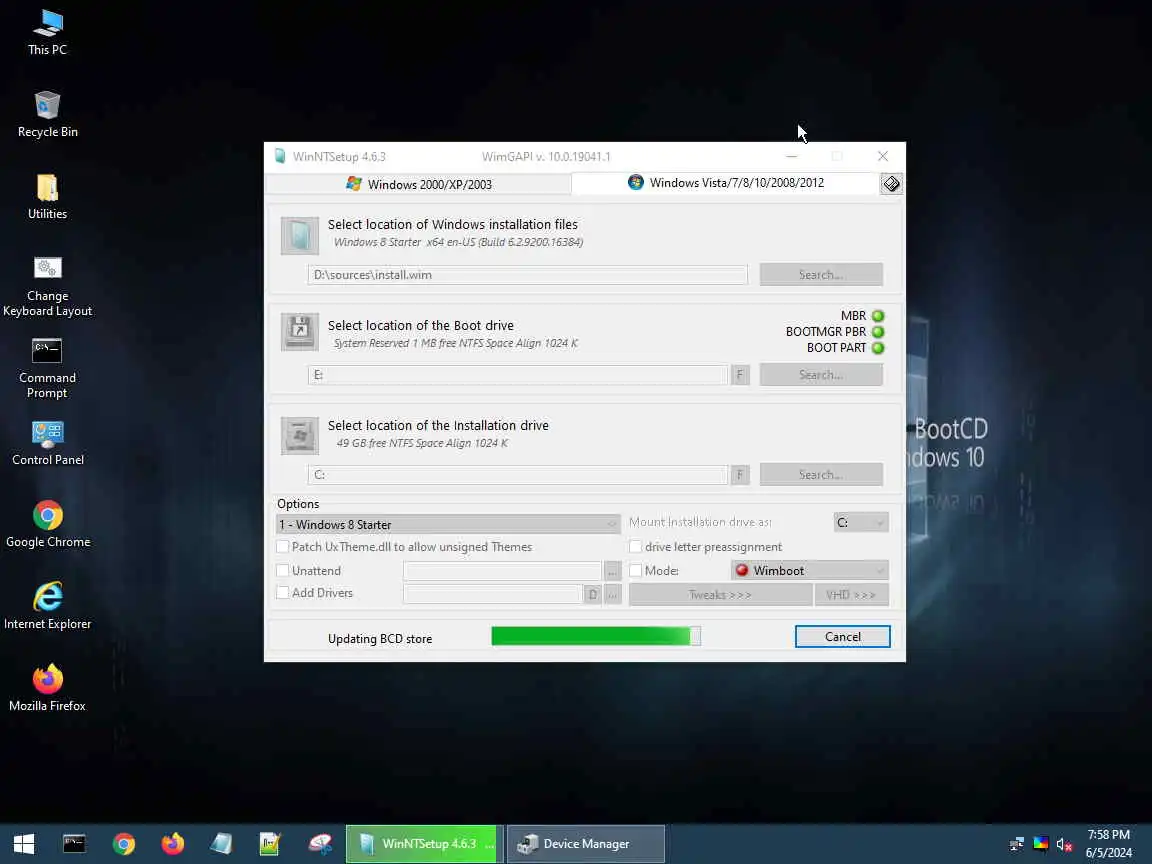This screenshot has width=1152, height=864.
Task: Click D button next to Add Drivers
Action: pyautogui.click(x=592, y=594)
